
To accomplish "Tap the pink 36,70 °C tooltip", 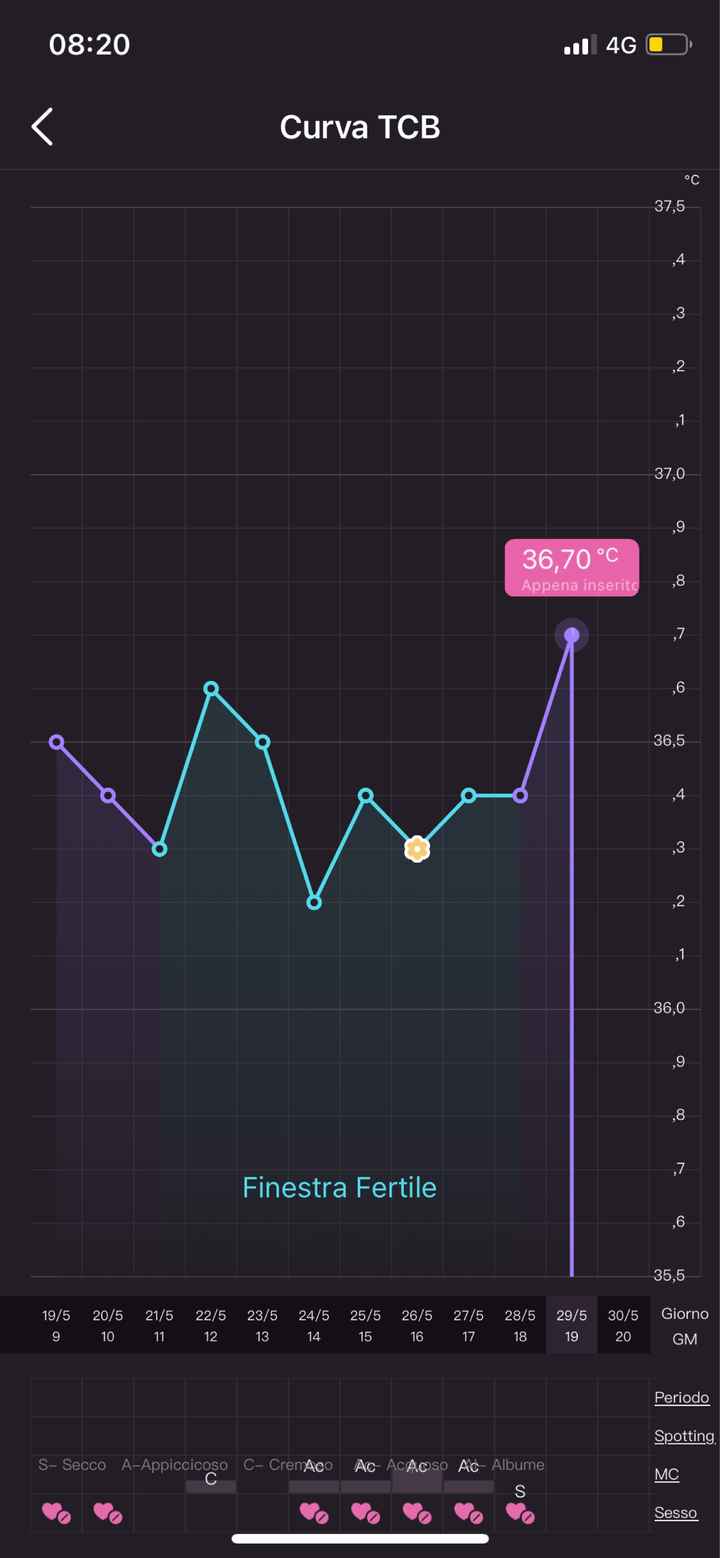I will coord(571,567).
